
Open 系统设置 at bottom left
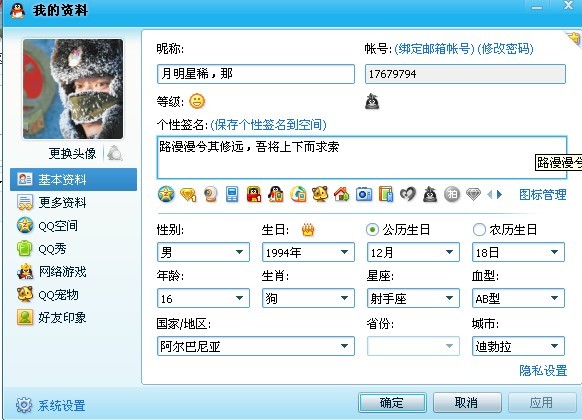(x=51, y=405)
